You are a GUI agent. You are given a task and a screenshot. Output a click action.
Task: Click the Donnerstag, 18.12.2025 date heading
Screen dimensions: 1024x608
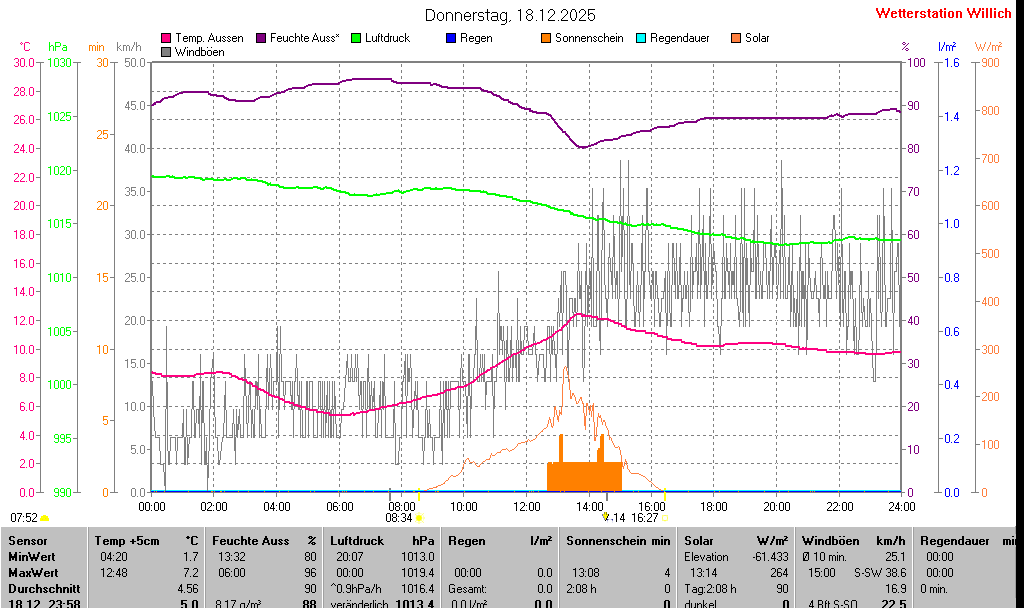[x=510, y=15]
